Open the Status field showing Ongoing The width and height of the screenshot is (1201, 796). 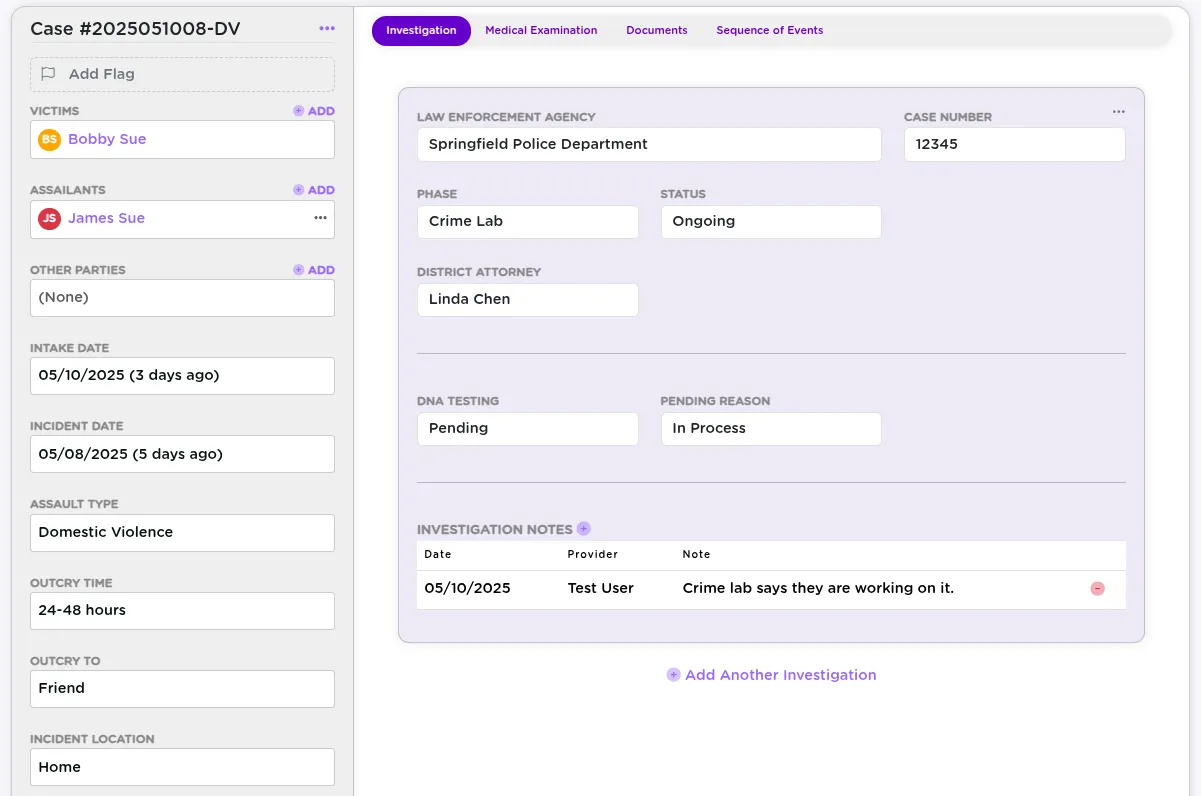[771, 221]
